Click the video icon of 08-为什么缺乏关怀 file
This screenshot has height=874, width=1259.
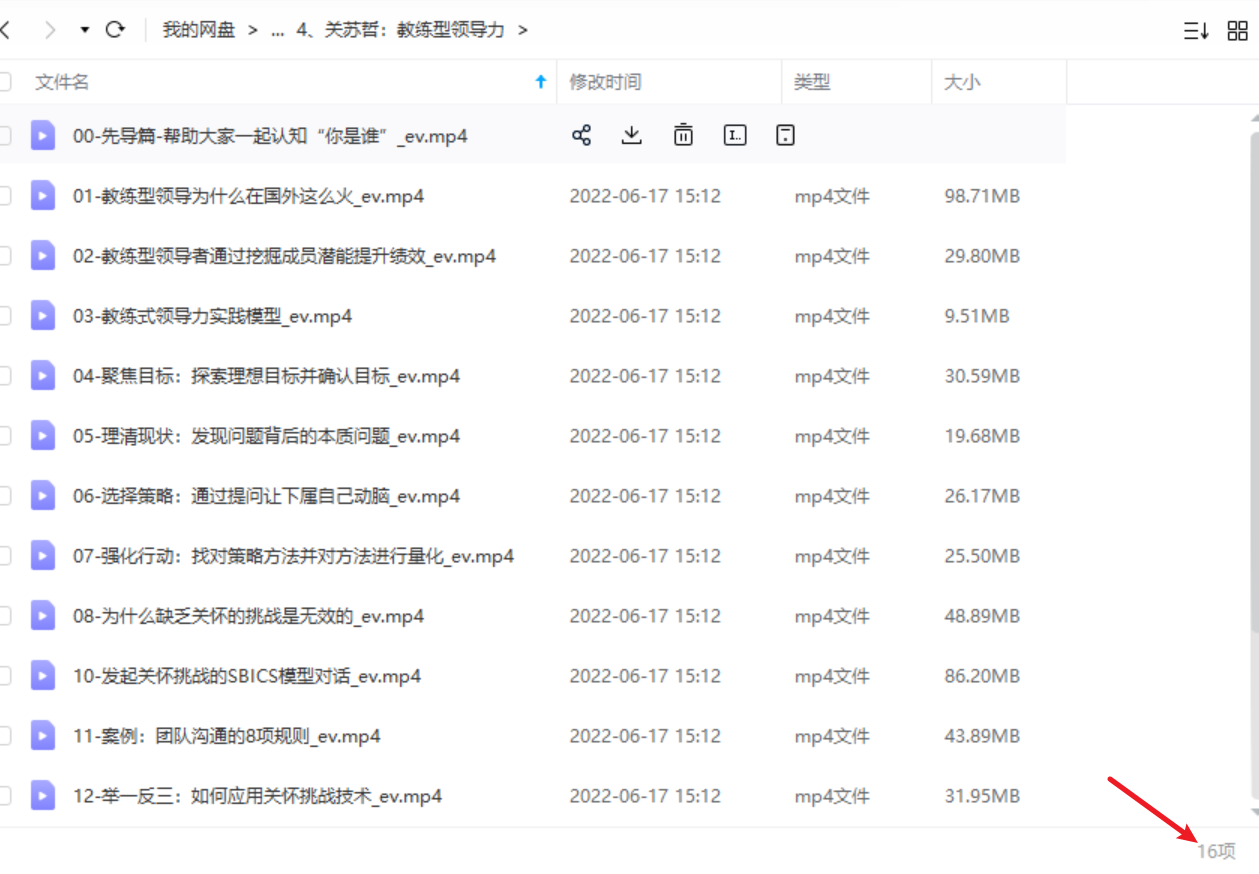[x=42, y=615]
